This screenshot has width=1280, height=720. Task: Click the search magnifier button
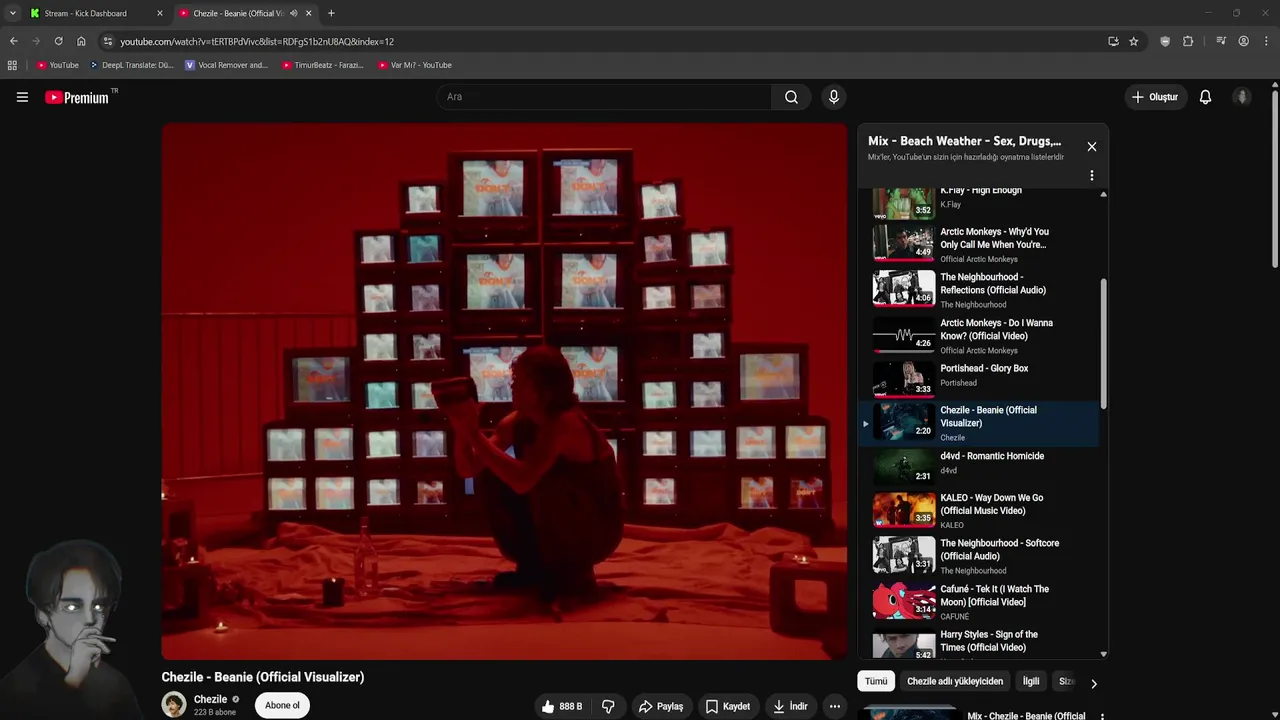tap(791, 97)
